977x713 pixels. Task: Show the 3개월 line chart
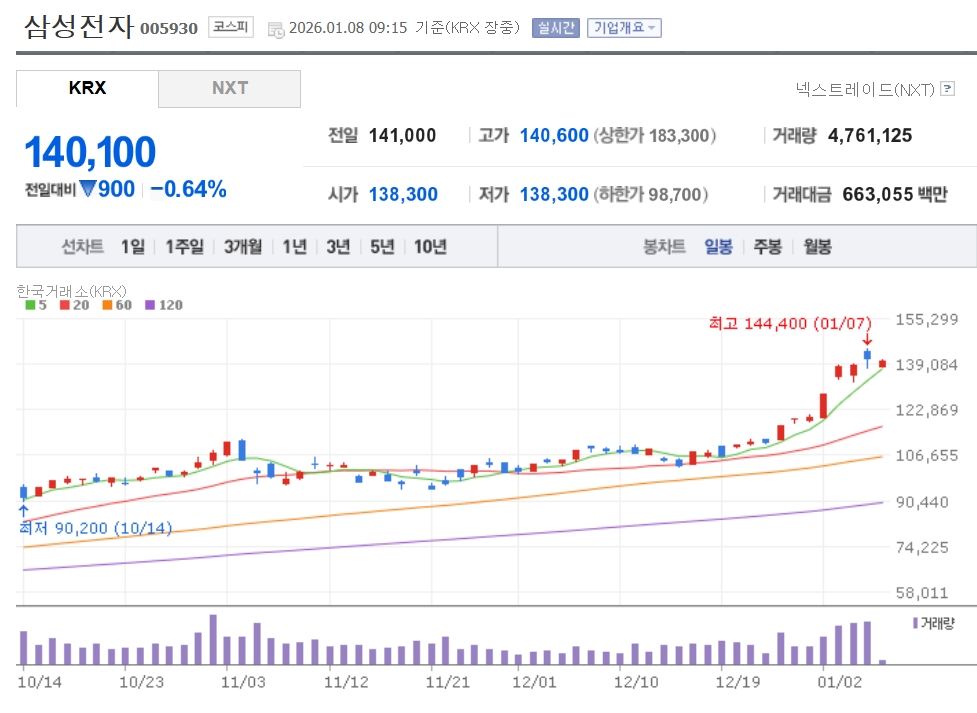pyautogui.click(x=243, y=246)
